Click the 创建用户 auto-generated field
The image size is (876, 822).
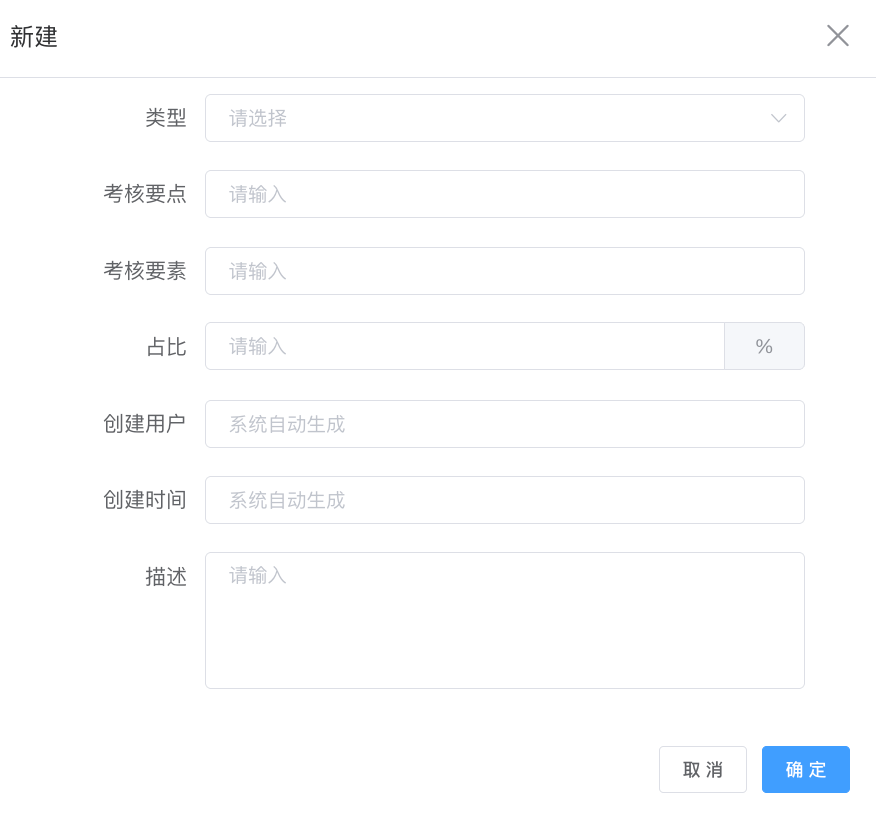click(x=504, y=424)
